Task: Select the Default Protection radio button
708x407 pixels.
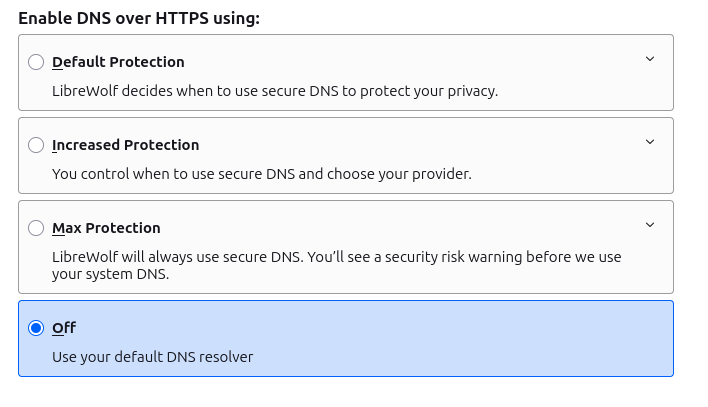Action: coord(36,62)
